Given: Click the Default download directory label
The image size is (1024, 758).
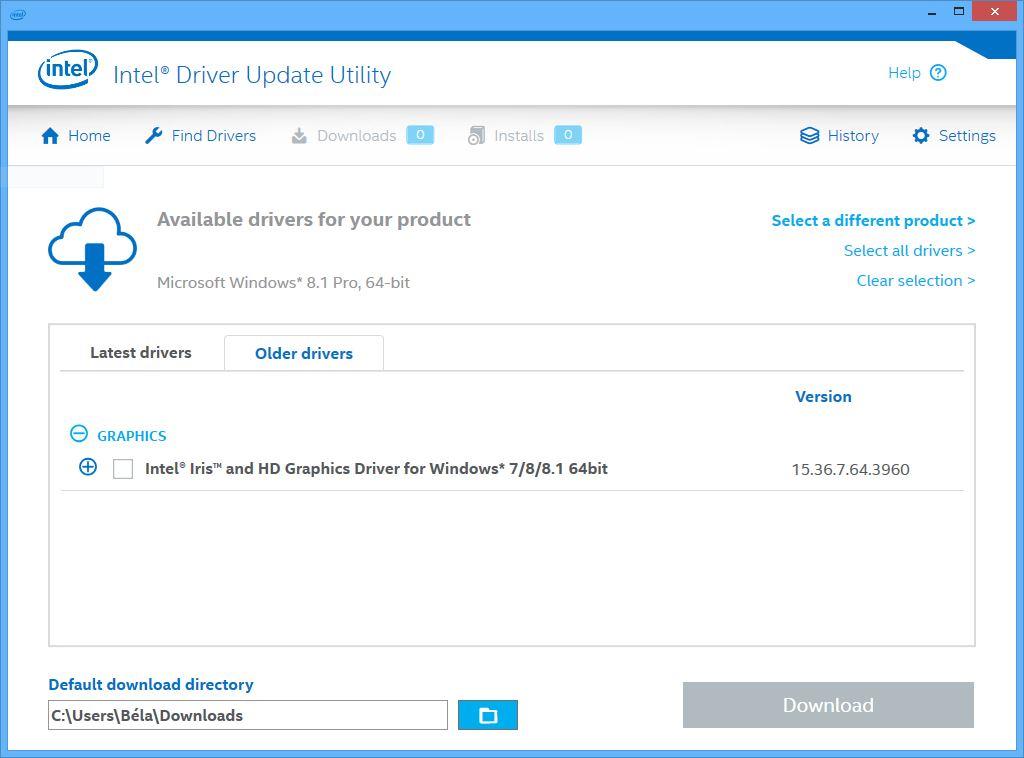Looking at the screenshot, I should pyautogui.click(x=151, y=684).
